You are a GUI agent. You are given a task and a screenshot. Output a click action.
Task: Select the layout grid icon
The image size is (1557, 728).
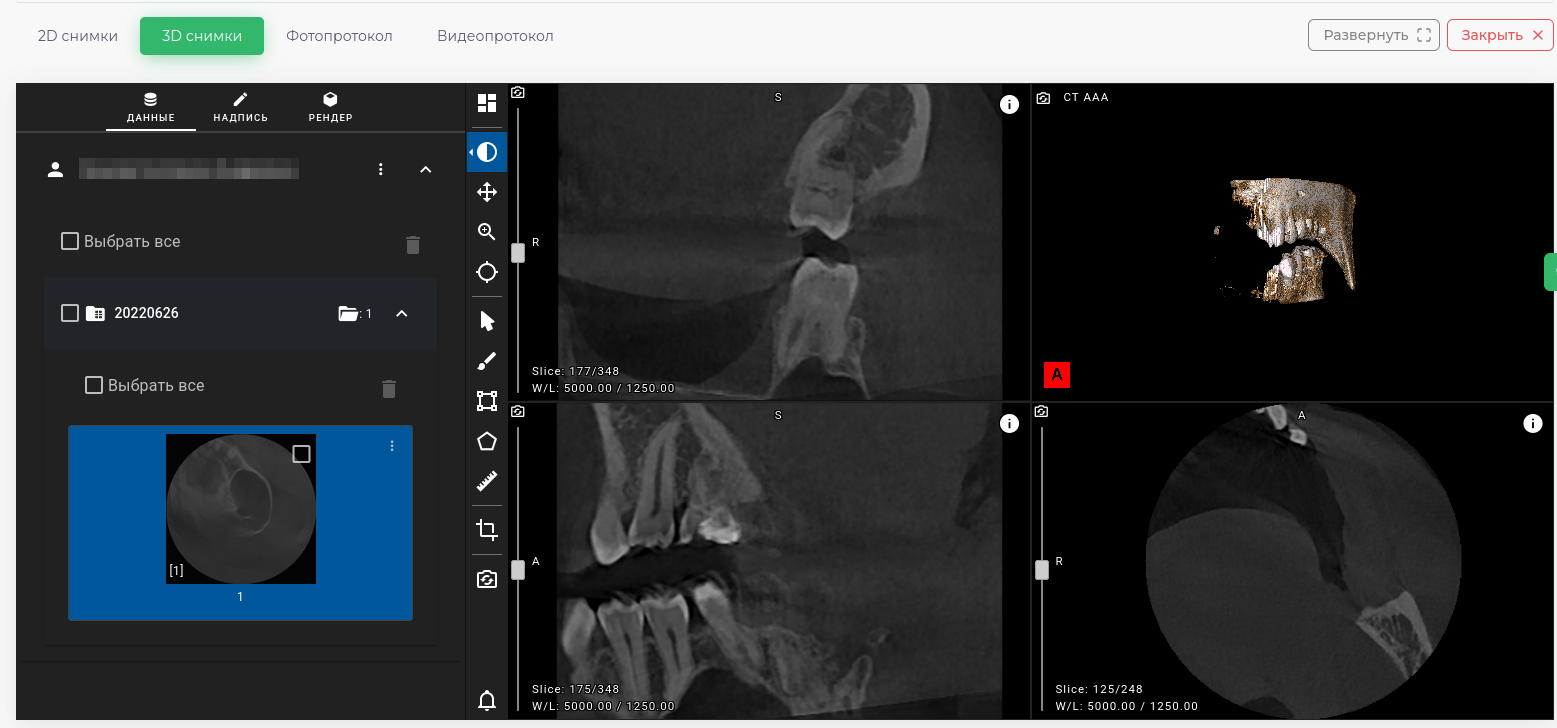click(x=487, y=104)
